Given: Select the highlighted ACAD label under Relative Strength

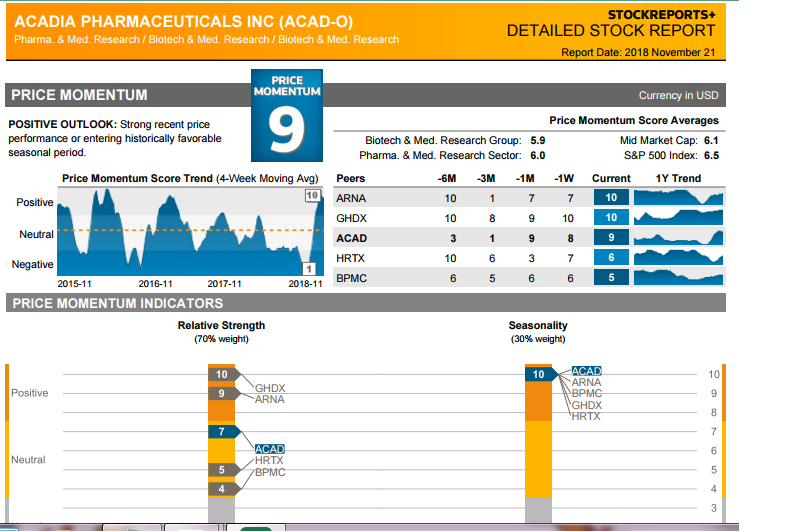Looking at the screenshot, I should point(269,449).
